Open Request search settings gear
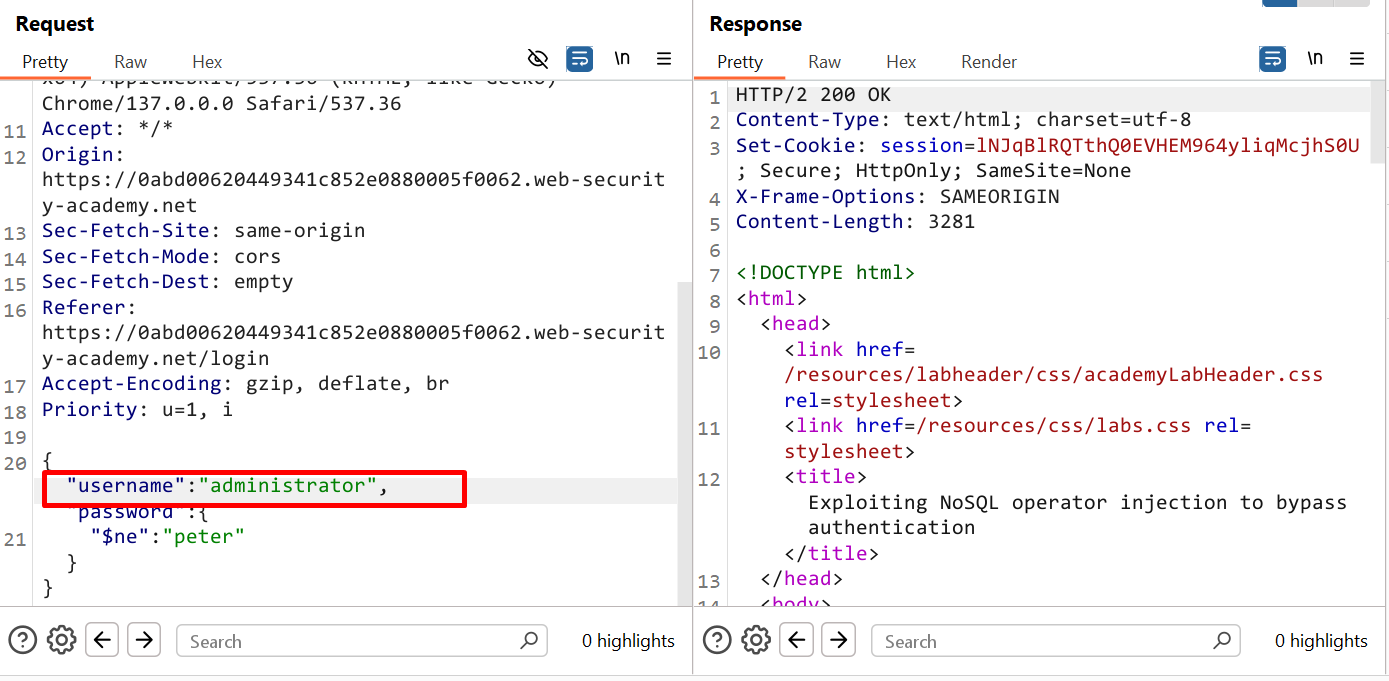 [x=62, y=640]
